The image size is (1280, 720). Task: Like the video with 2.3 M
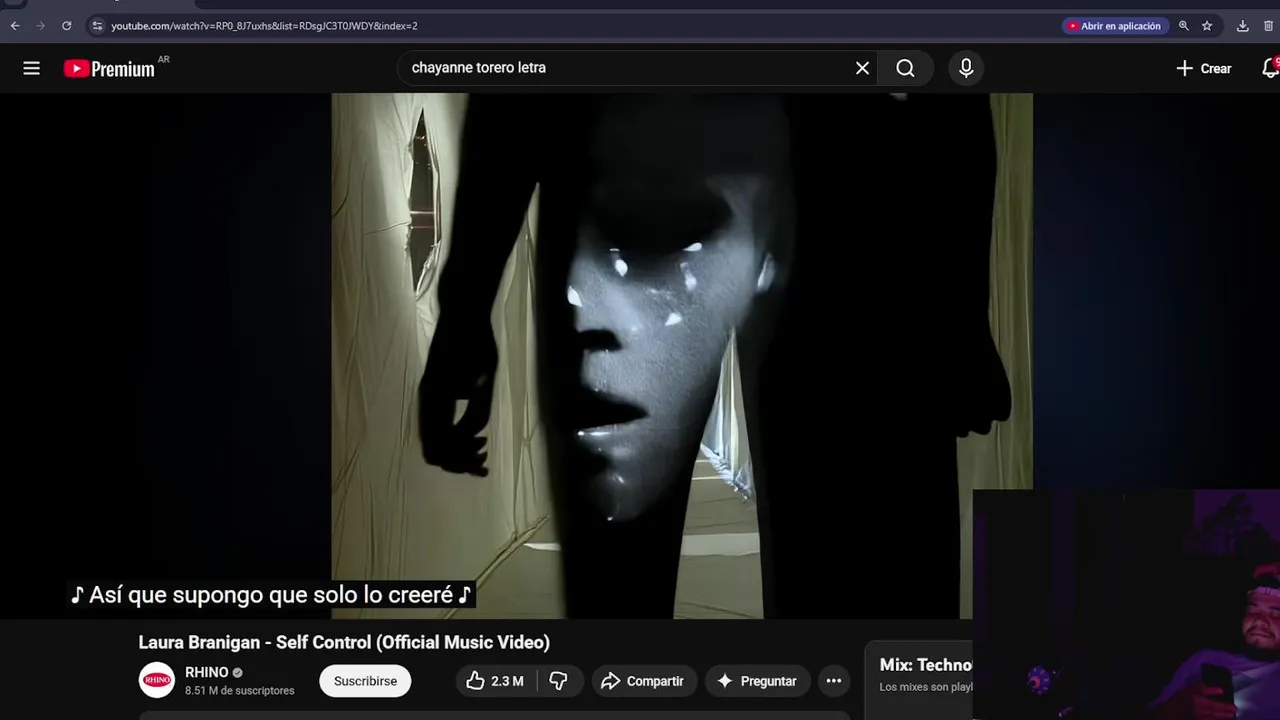coord(497,681)
